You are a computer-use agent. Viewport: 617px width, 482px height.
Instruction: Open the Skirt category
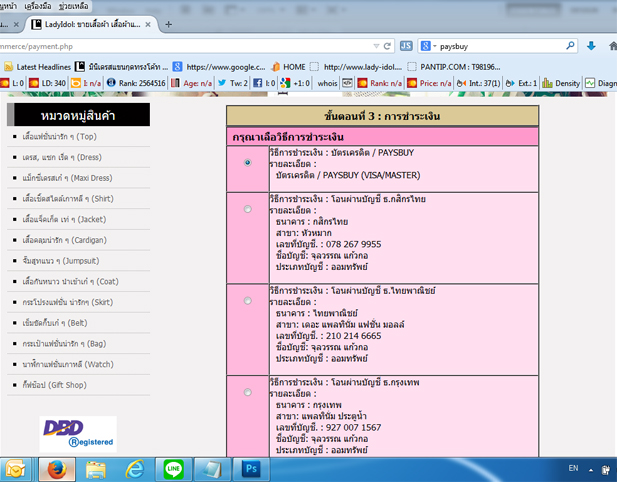[68, 302]
